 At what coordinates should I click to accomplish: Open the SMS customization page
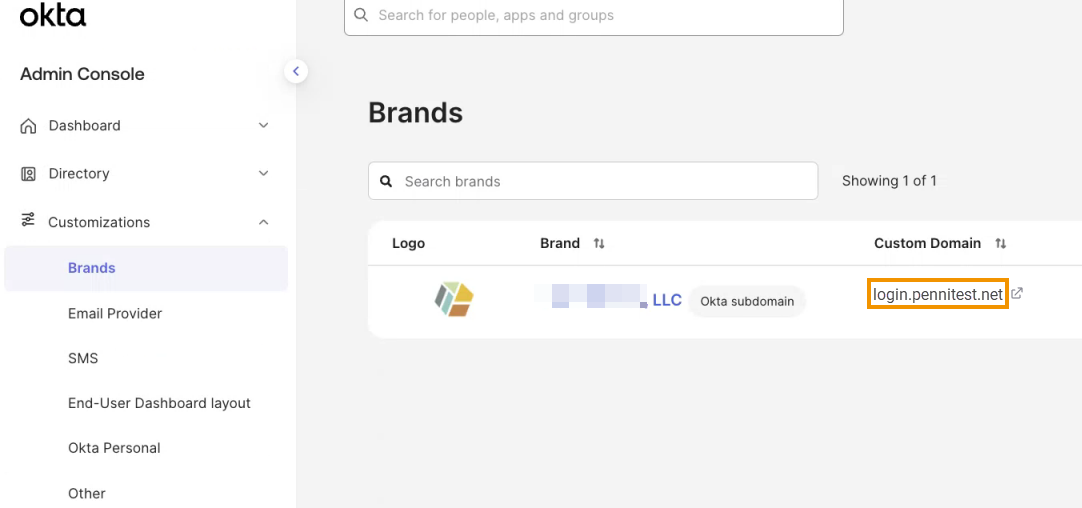[83, 358]
